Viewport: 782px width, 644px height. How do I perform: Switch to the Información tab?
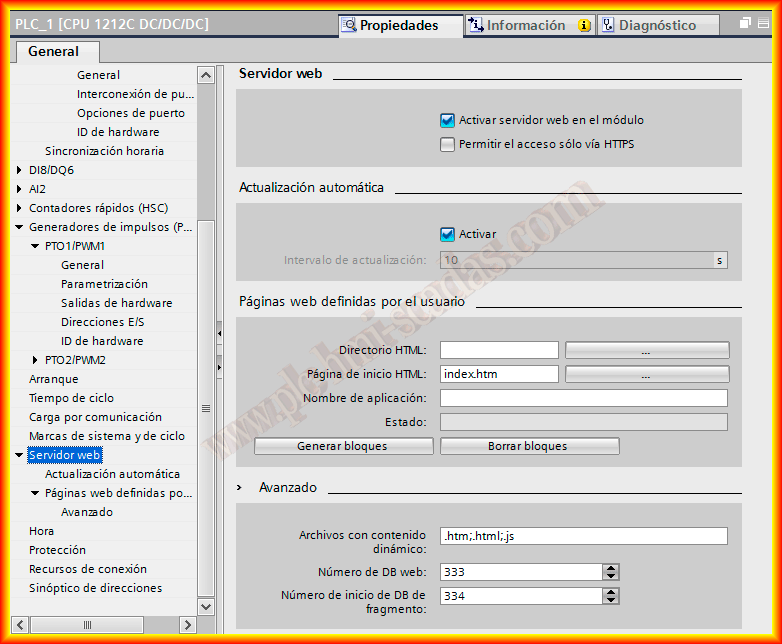526,25
